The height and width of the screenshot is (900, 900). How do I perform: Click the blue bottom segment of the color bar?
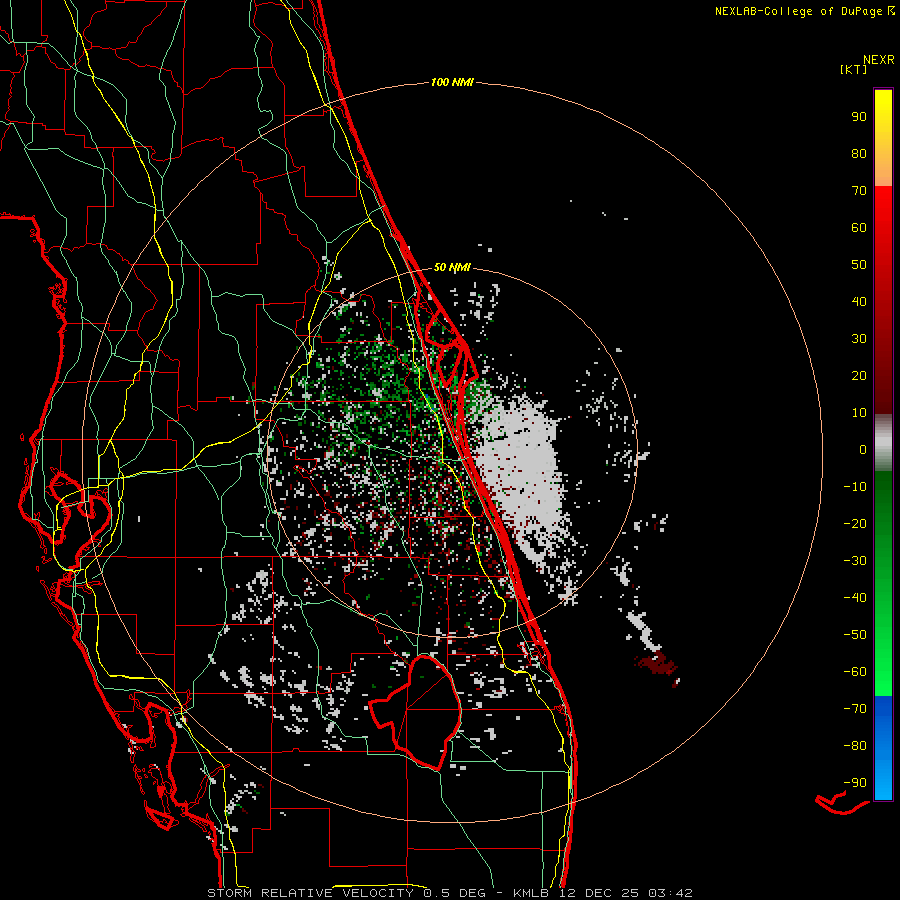[883, 748]
